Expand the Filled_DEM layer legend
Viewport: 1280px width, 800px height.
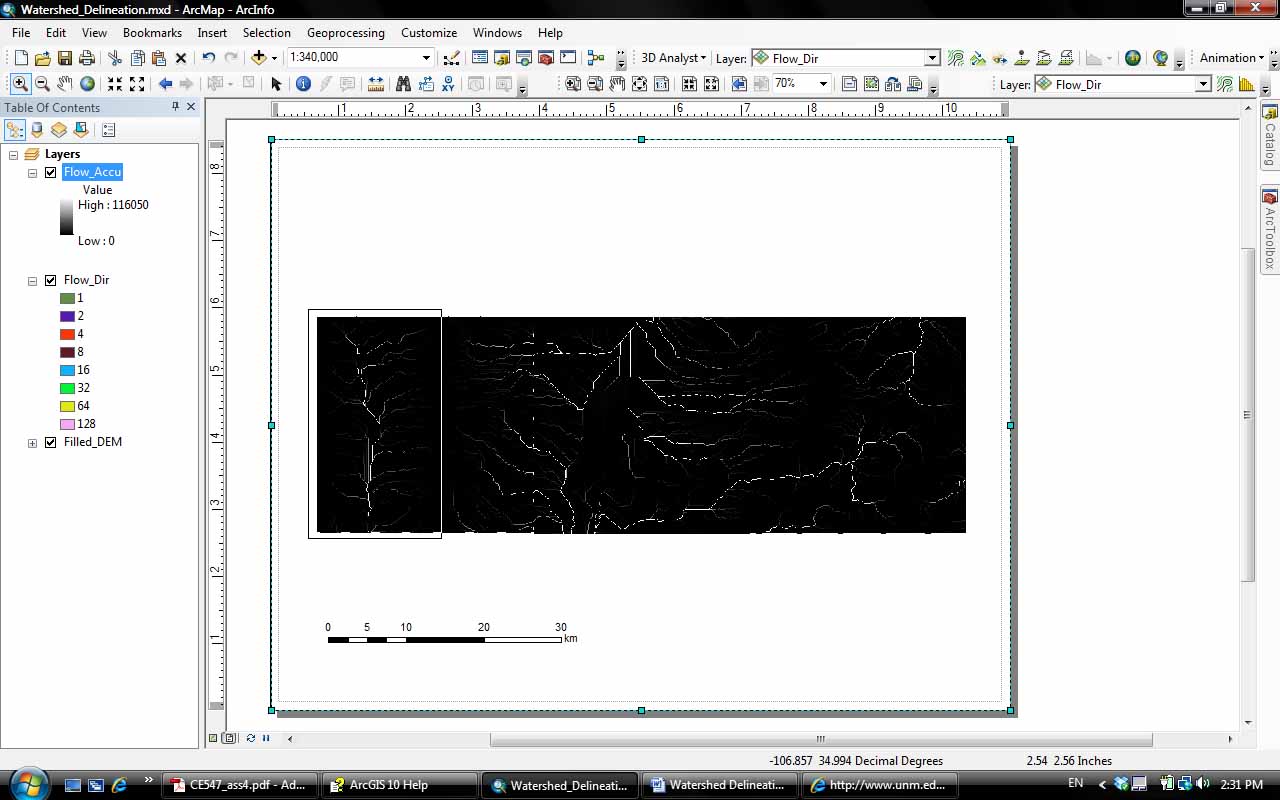pyautogui.click(x=32, y=442)
